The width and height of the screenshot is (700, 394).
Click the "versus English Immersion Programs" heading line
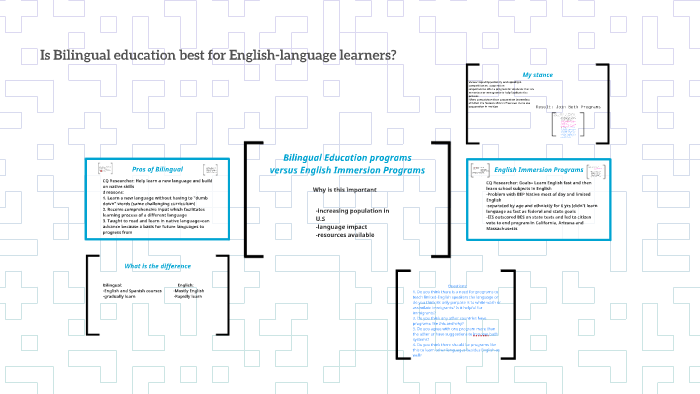[347, 170]
